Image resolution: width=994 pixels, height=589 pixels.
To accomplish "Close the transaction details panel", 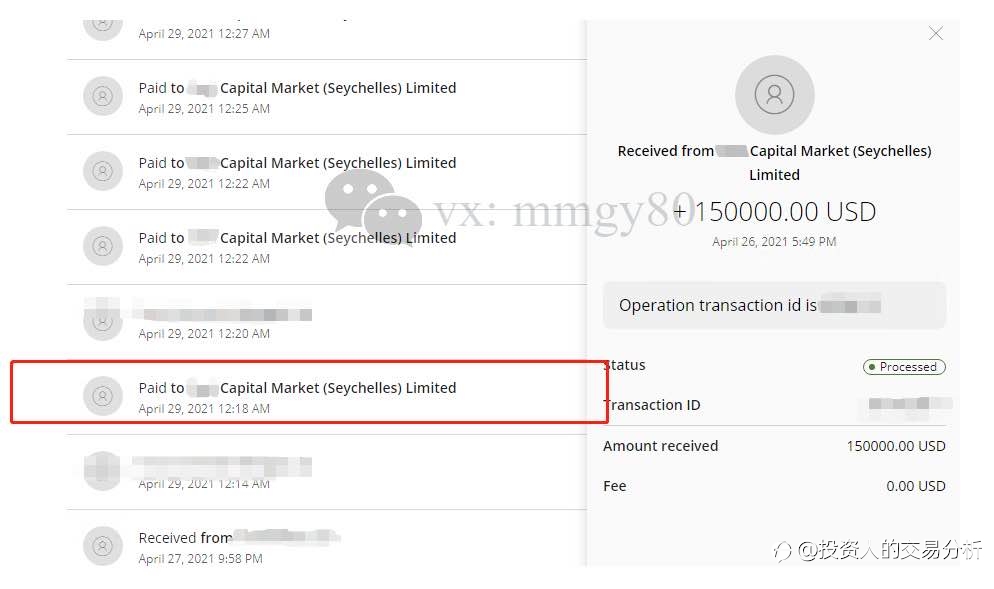I will pos(936,34).
